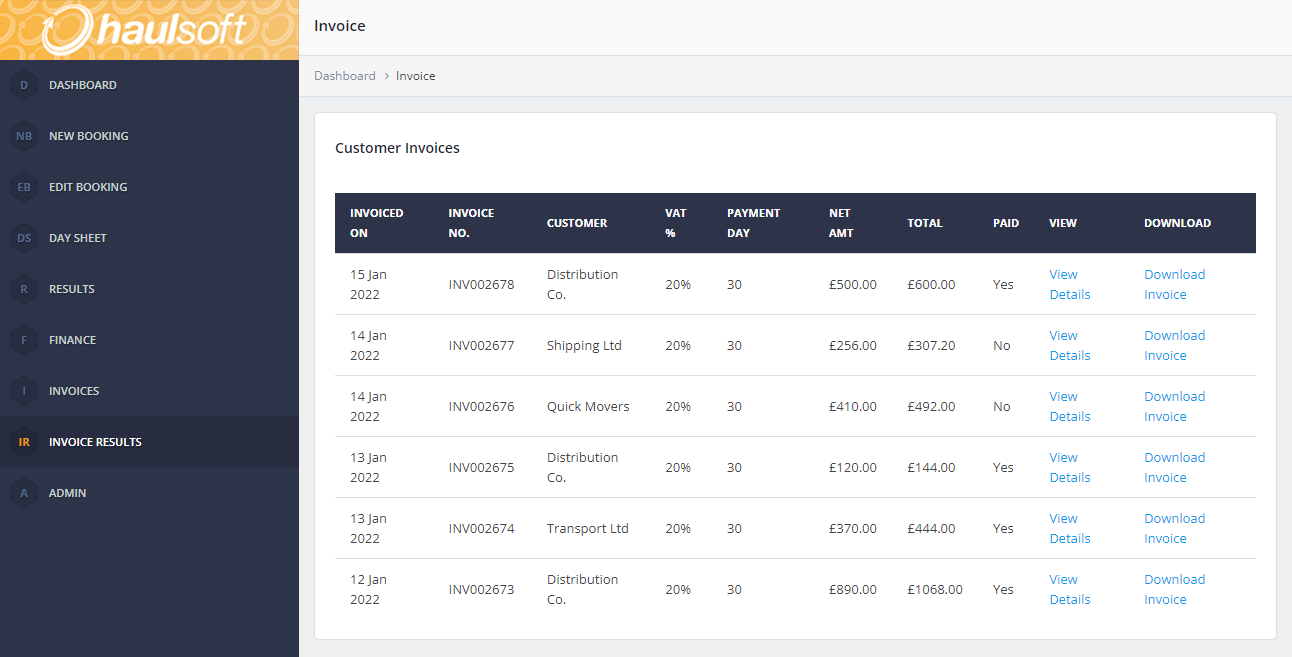Click invoice number INV002673
The image size is (1292, 657).
tap(481, 589)
